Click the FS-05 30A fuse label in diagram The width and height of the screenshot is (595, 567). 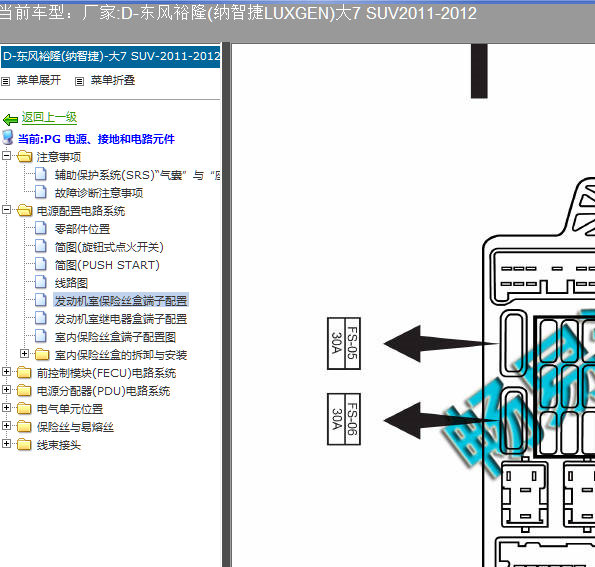[x=344, y=343]
